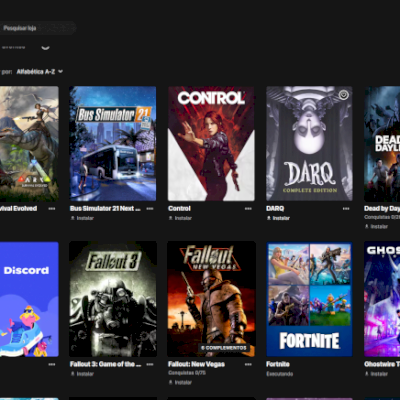Click Instalar under Fallout 3
Image resolution: width=400 pixels, height=400 pixels.
(x=82, y=374)
